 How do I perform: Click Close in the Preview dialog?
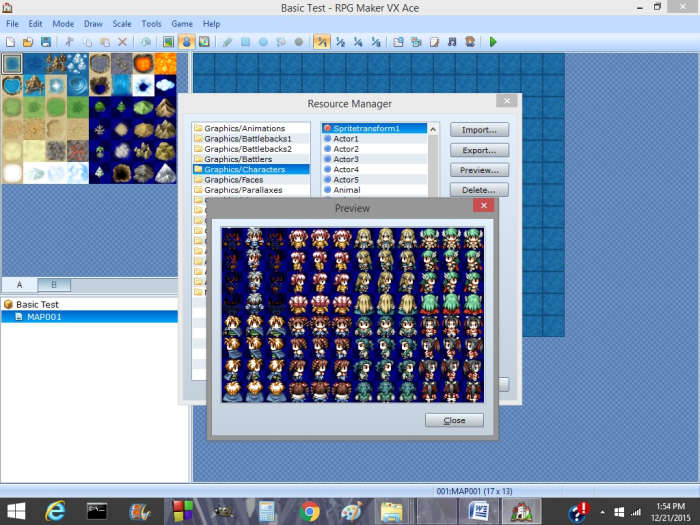(454, 420)
